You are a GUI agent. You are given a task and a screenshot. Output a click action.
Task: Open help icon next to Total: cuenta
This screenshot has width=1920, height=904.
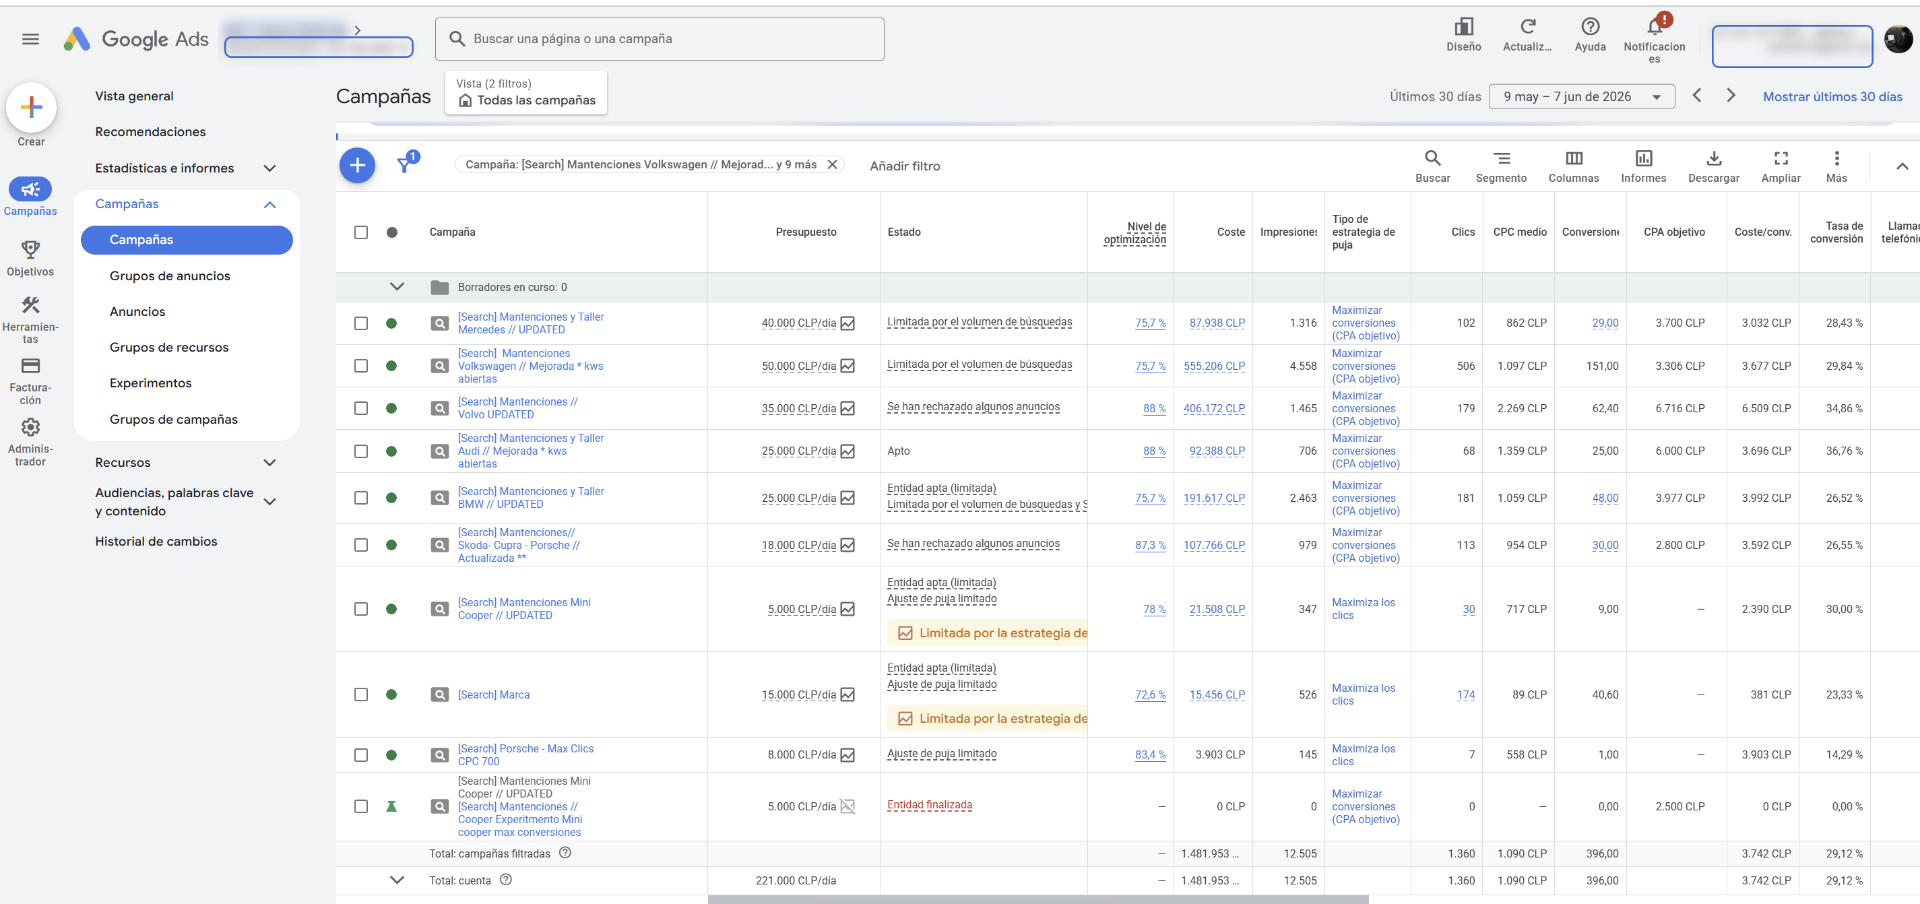click(x=506, y=880)
